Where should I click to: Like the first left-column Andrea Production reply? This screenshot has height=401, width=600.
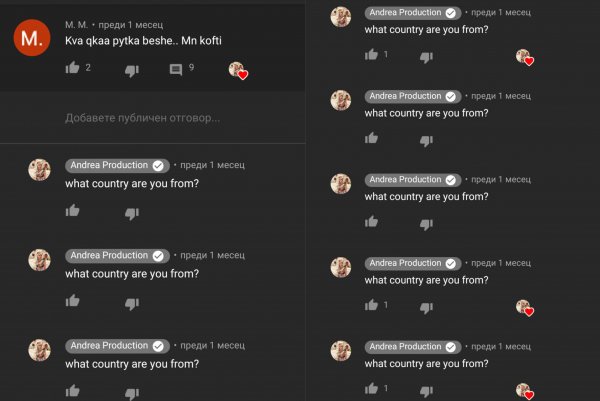coord(72,210)
